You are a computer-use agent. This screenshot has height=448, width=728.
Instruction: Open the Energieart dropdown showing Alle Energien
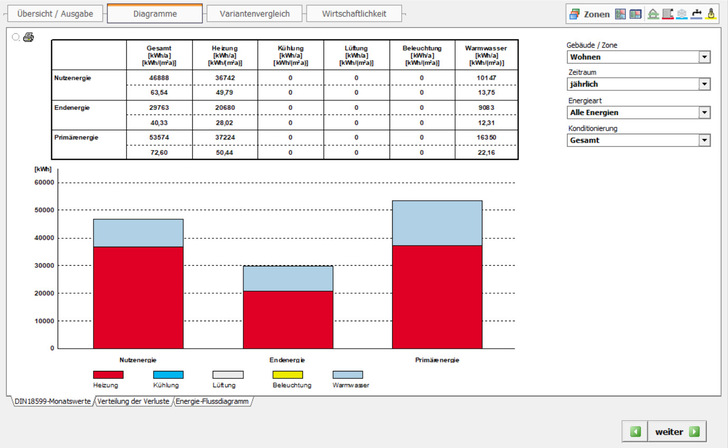click(638, 112)
